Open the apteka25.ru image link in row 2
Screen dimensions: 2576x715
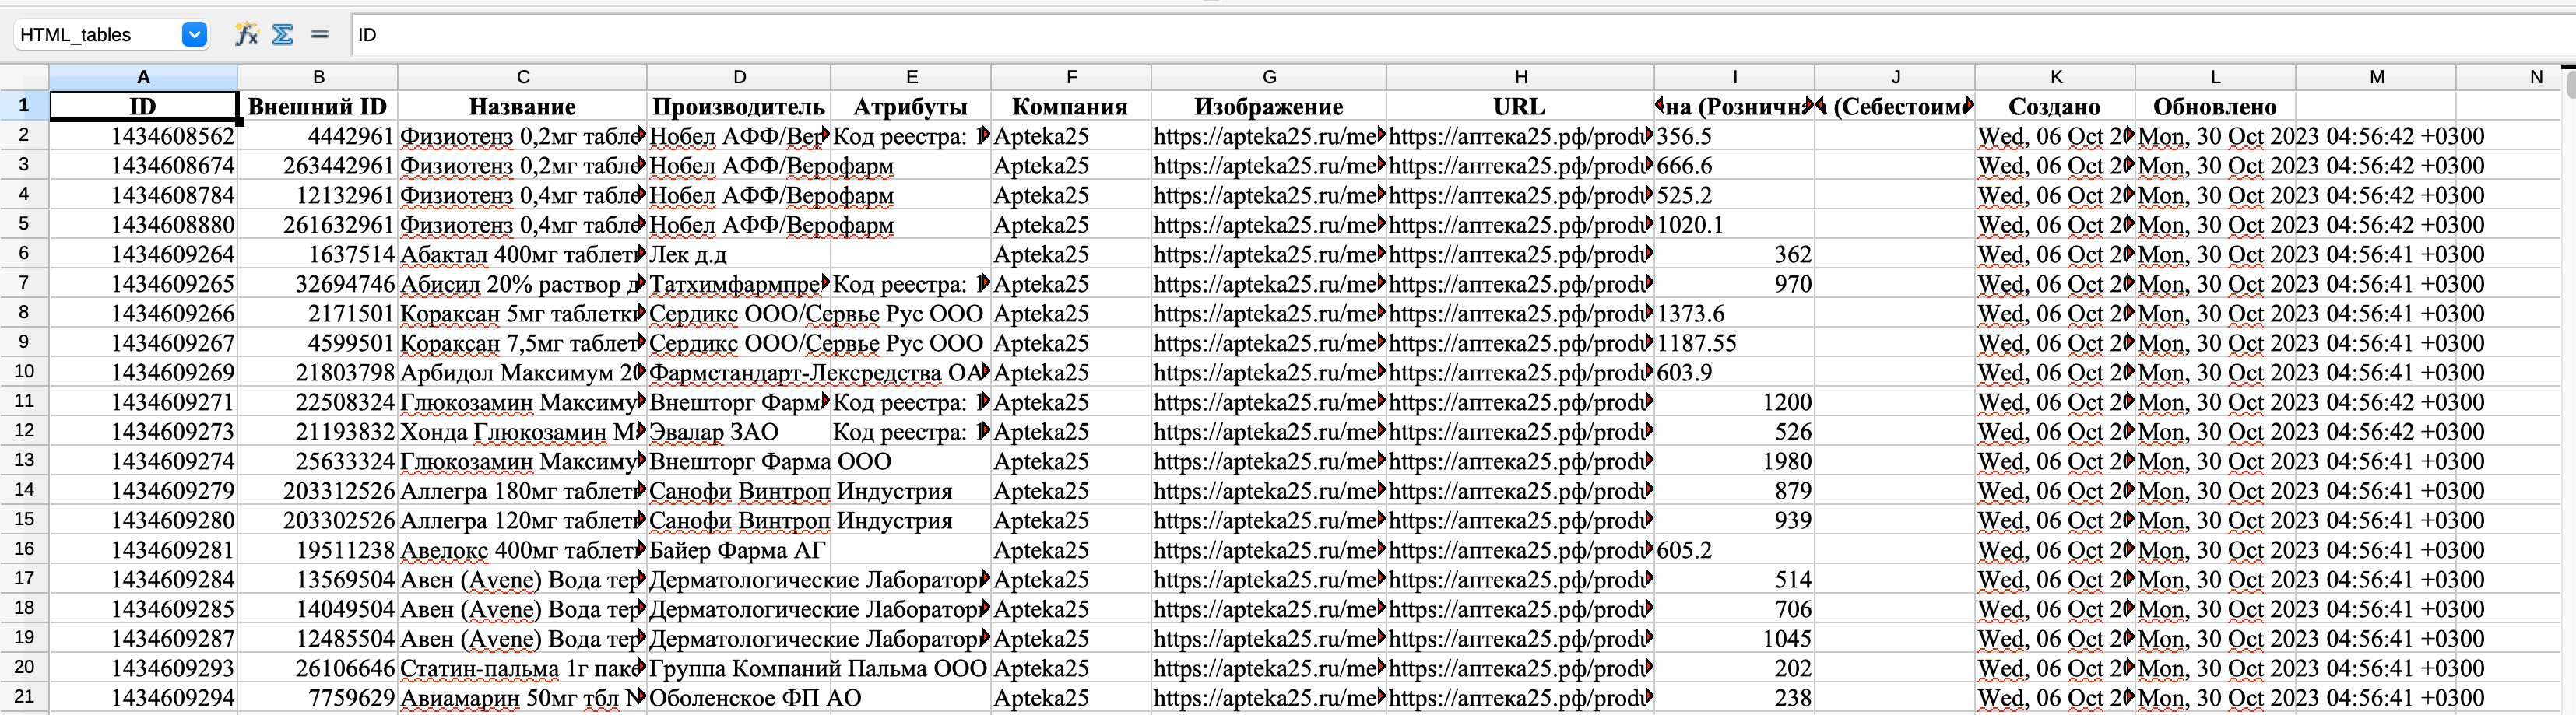[1267, 137]
